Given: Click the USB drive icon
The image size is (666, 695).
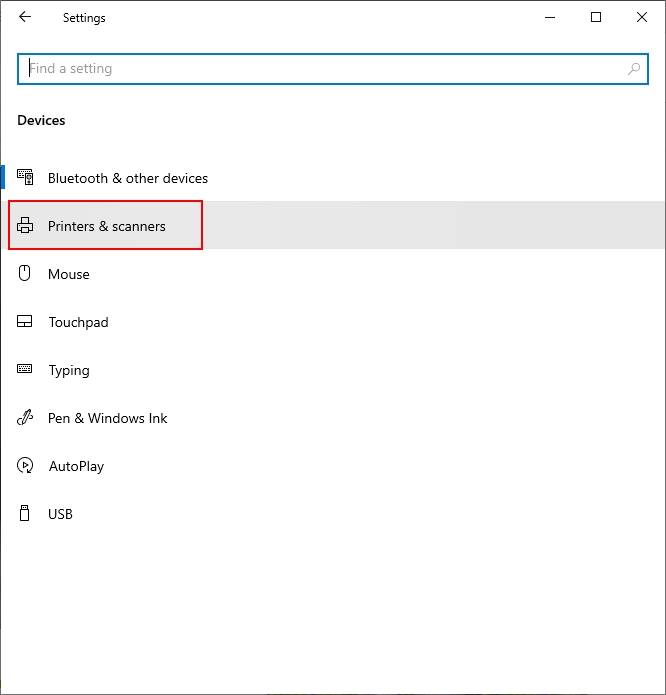Looking at the screenshot, I should [25, 514].
